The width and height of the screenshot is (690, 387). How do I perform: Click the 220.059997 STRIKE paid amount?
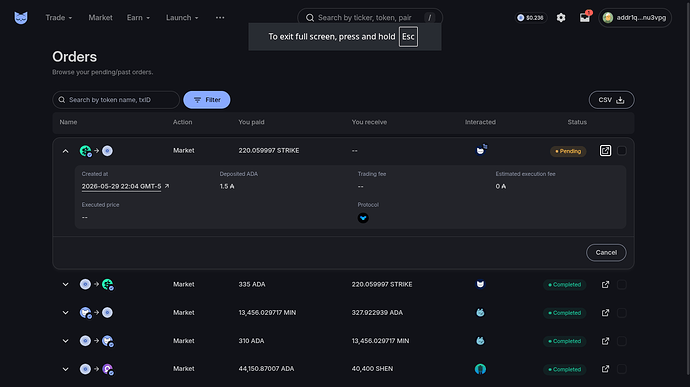coord(269,151)
